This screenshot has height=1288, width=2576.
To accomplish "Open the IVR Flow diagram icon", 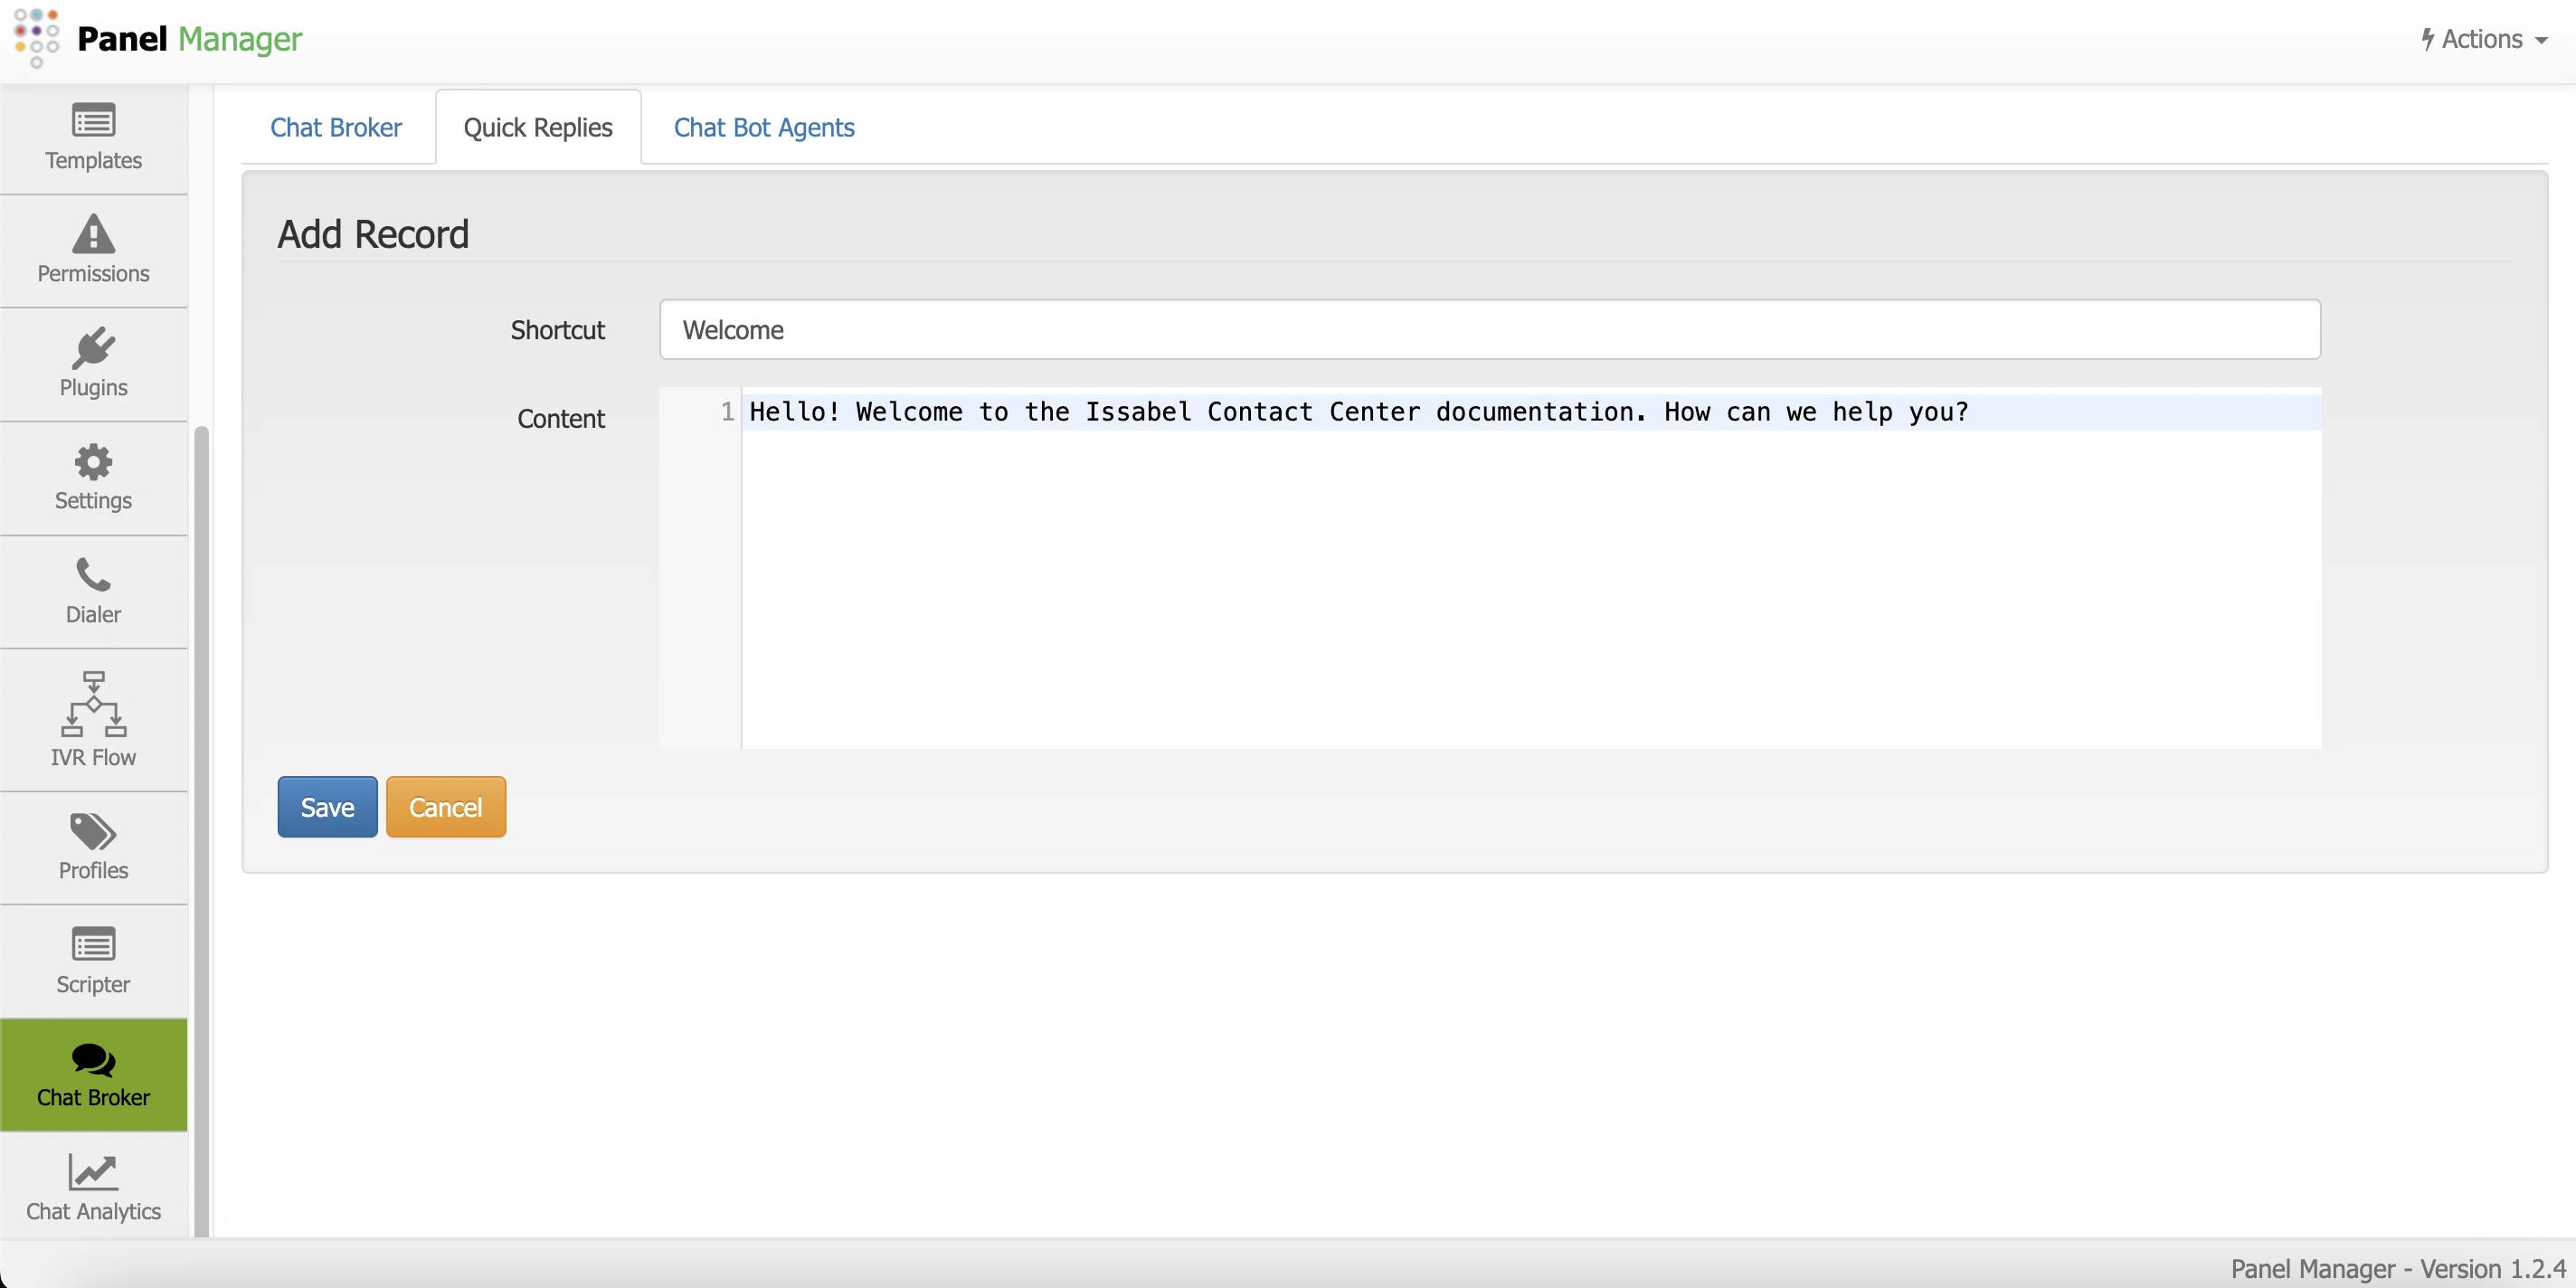I will coord(93,703).
